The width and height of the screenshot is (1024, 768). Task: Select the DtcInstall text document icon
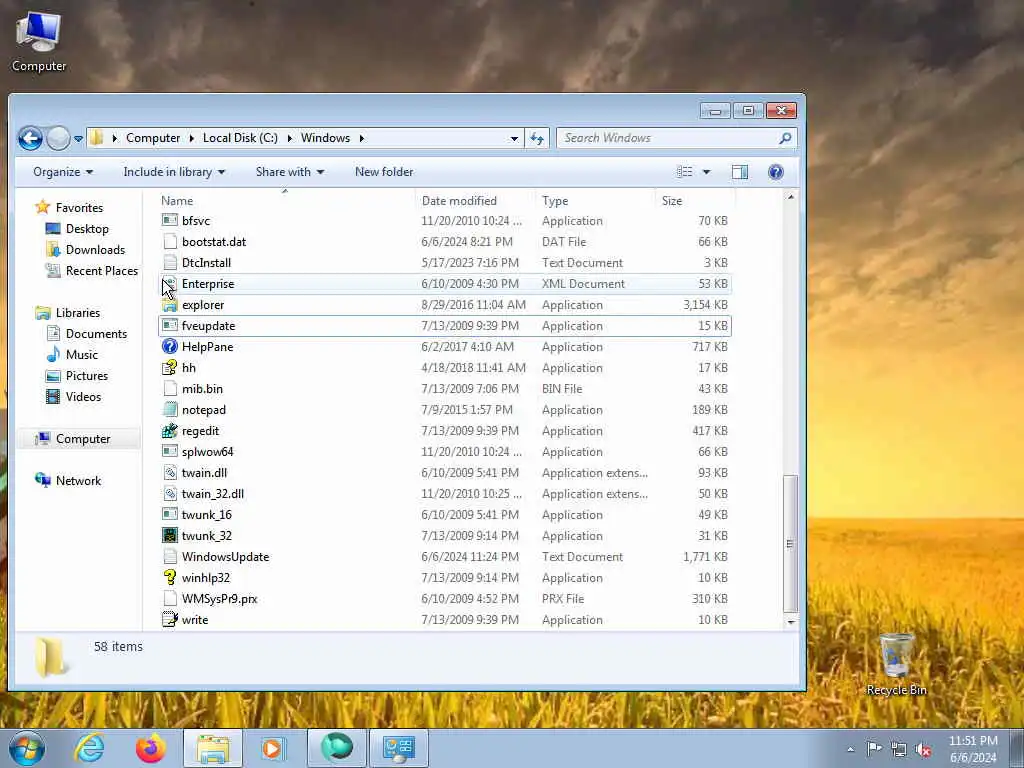tap(170, 263)
